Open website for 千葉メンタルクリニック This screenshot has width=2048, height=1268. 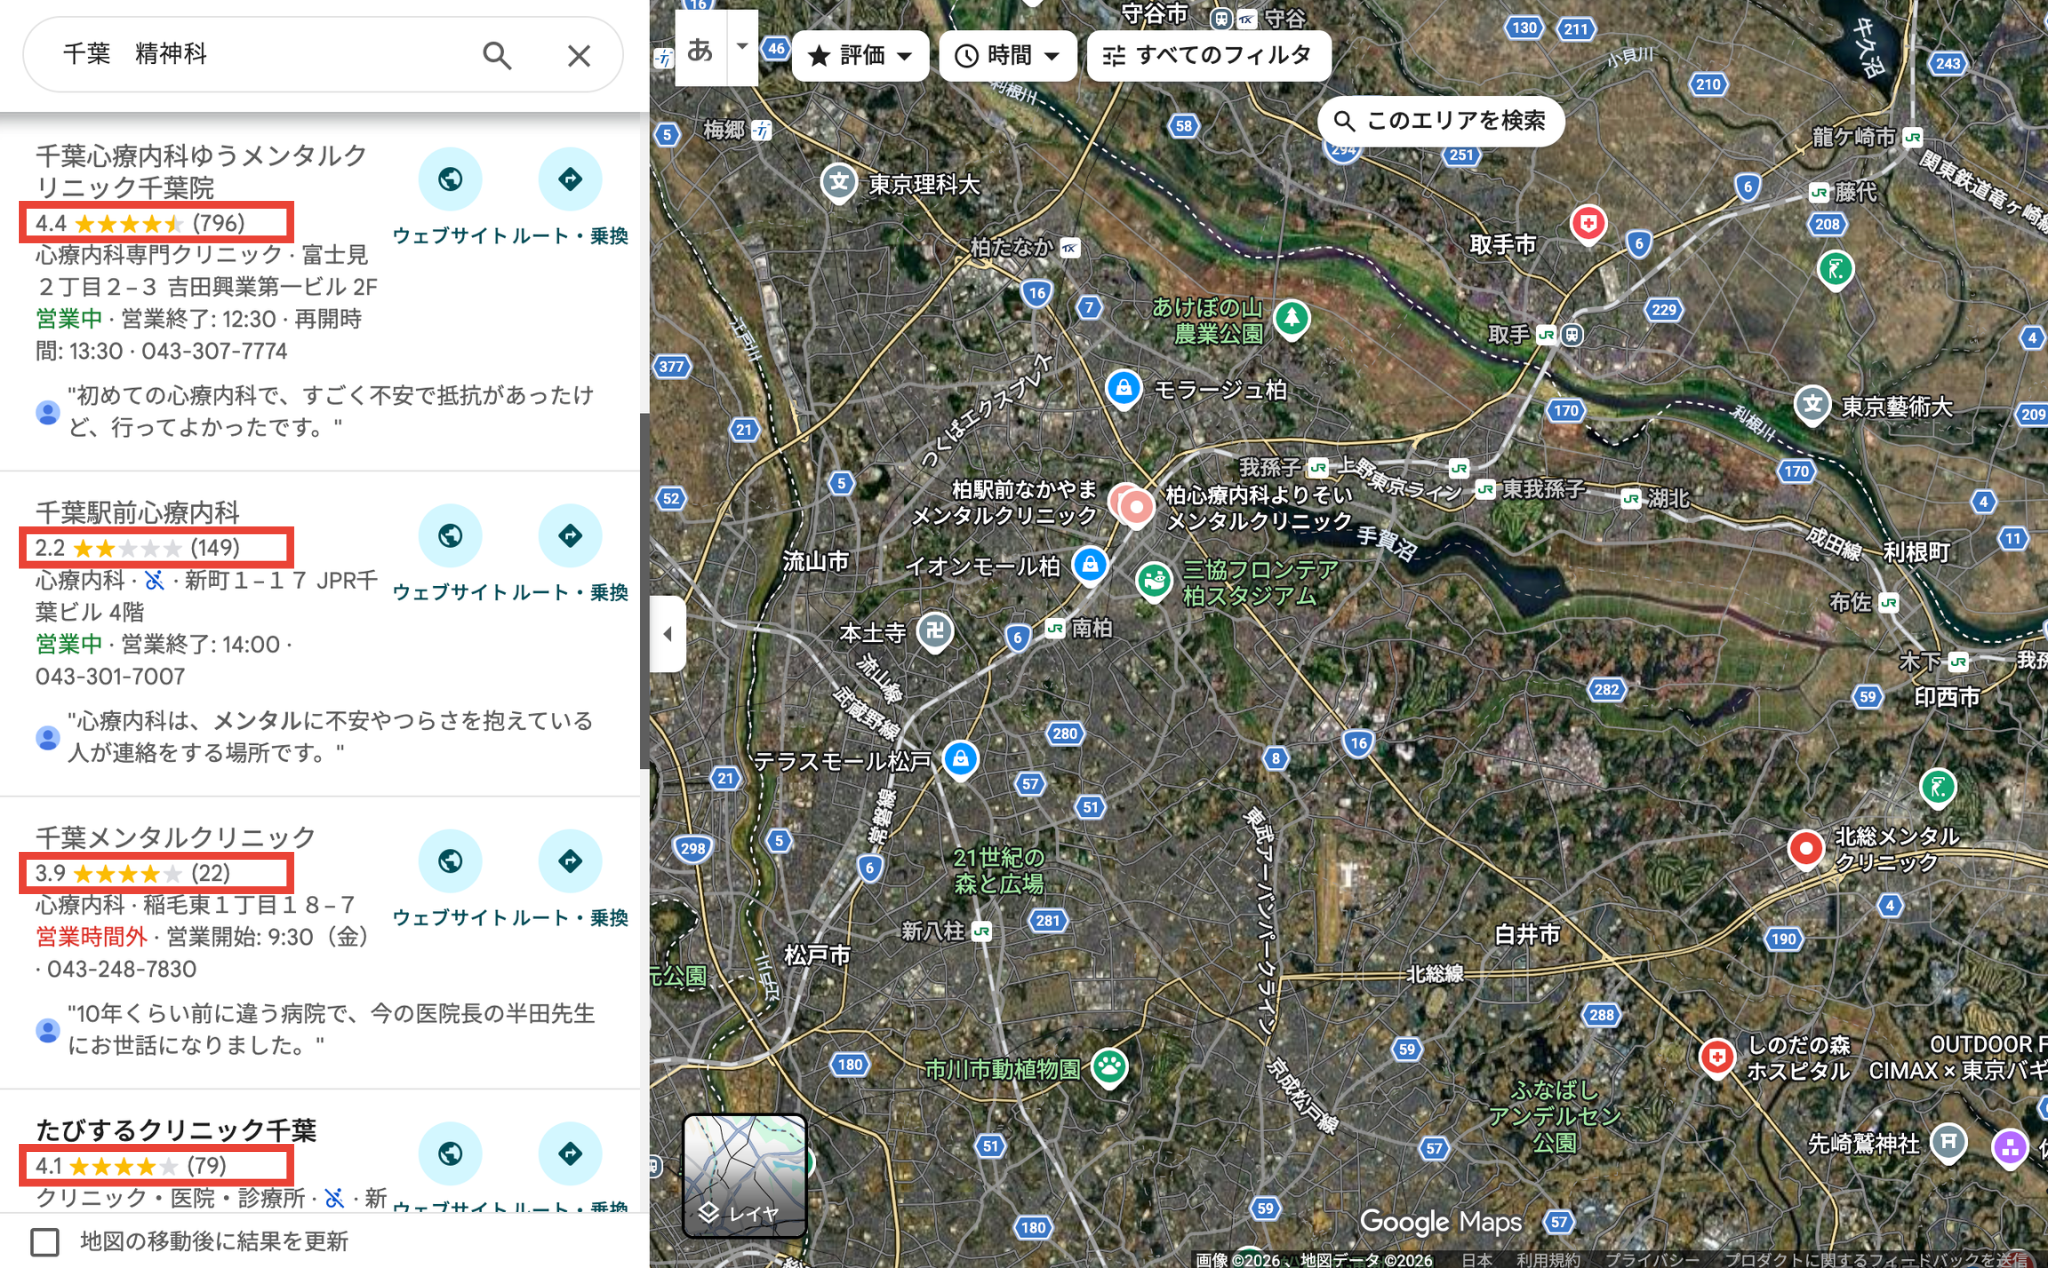point(450,861)
